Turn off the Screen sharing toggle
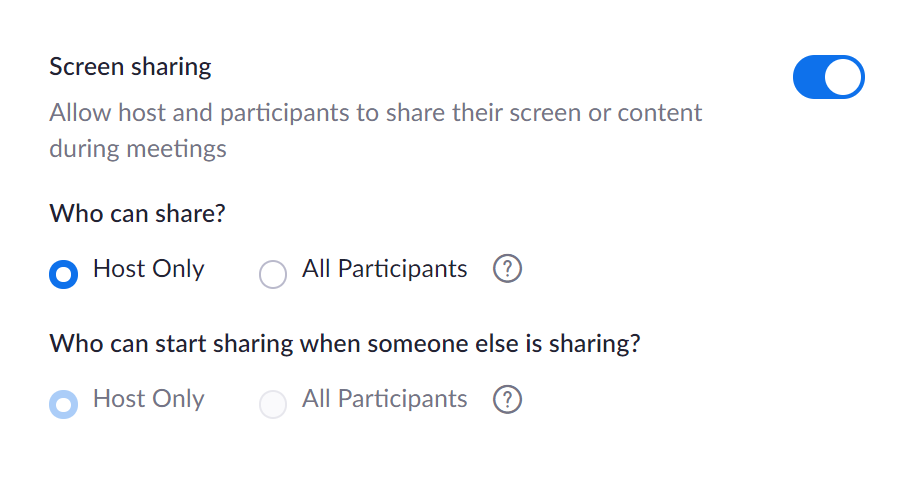 (x=829, y=77)
